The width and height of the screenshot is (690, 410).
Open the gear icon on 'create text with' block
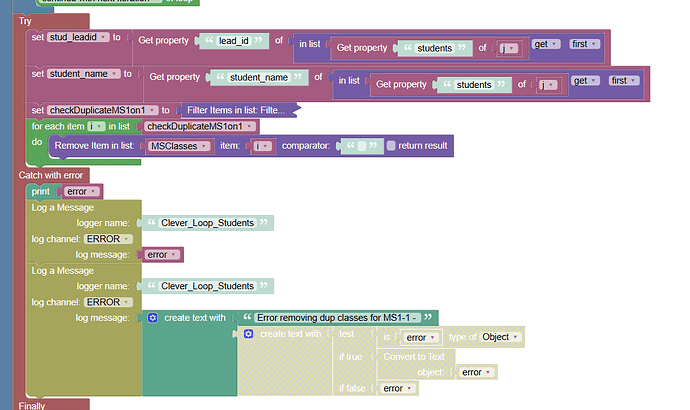click(x=153, y=318)
